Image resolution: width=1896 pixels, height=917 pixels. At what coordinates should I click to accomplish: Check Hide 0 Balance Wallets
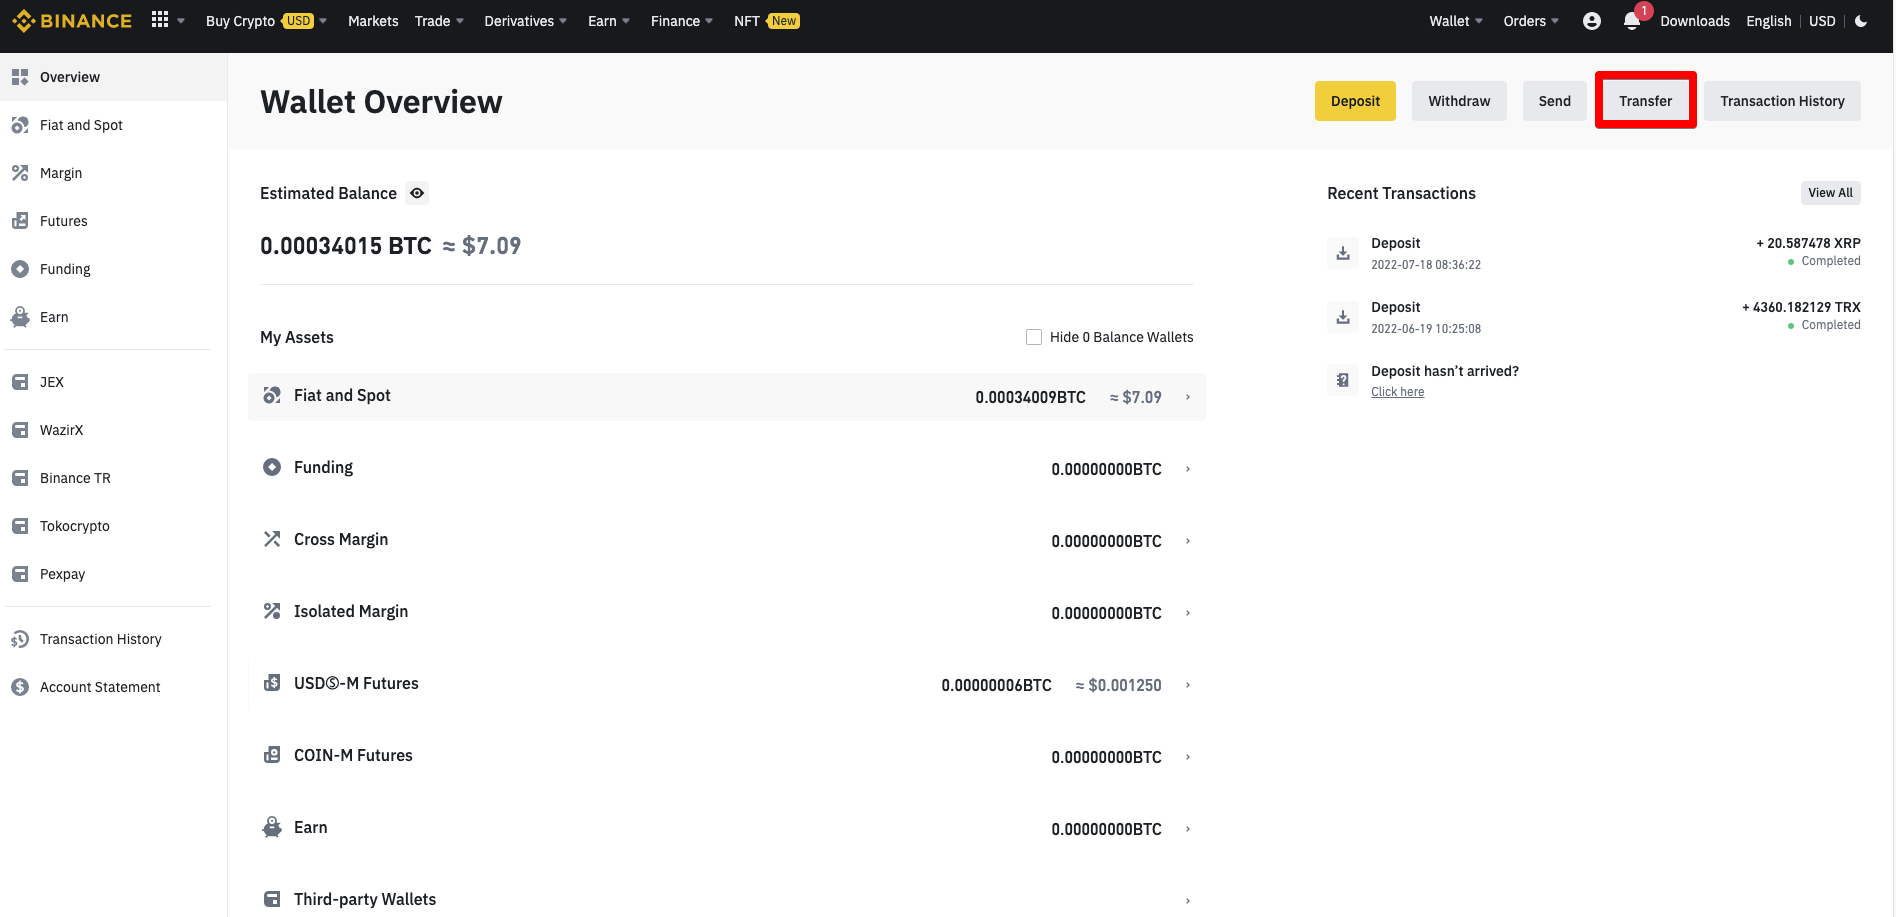pos(1034,337)
